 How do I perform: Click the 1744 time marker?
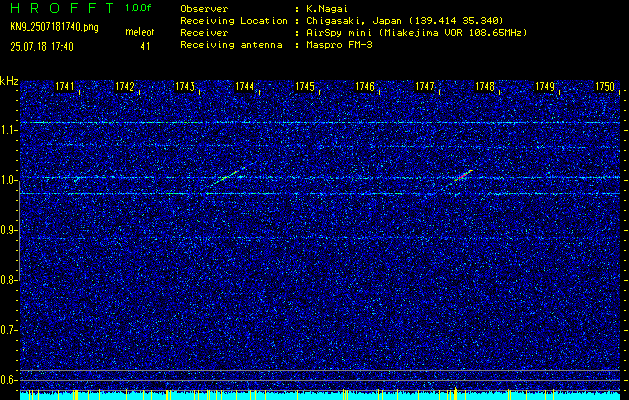click(244, 86)
